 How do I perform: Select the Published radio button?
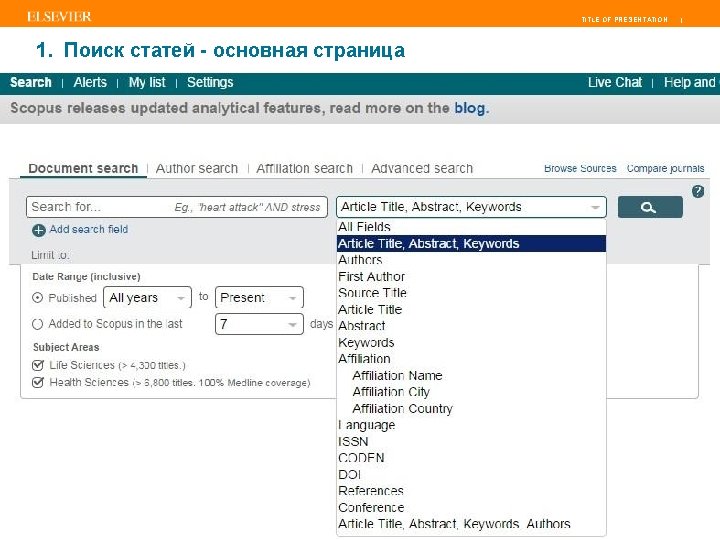37,298
